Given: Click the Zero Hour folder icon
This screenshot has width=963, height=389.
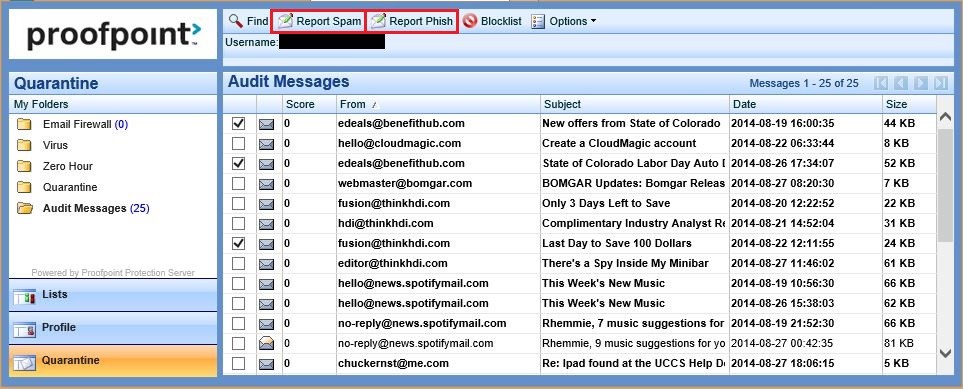Looking at the screenshot, I should tap(24, 166).
